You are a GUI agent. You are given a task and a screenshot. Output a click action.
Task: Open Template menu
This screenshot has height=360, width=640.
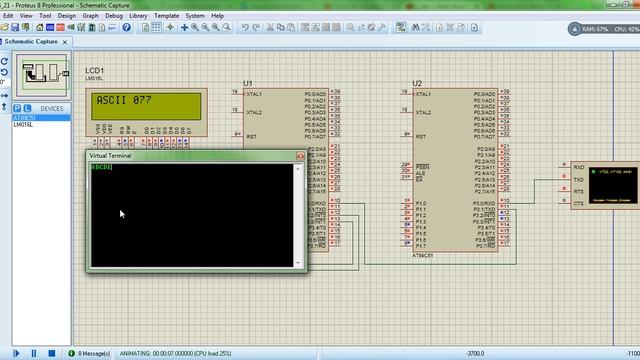[167, 16]
